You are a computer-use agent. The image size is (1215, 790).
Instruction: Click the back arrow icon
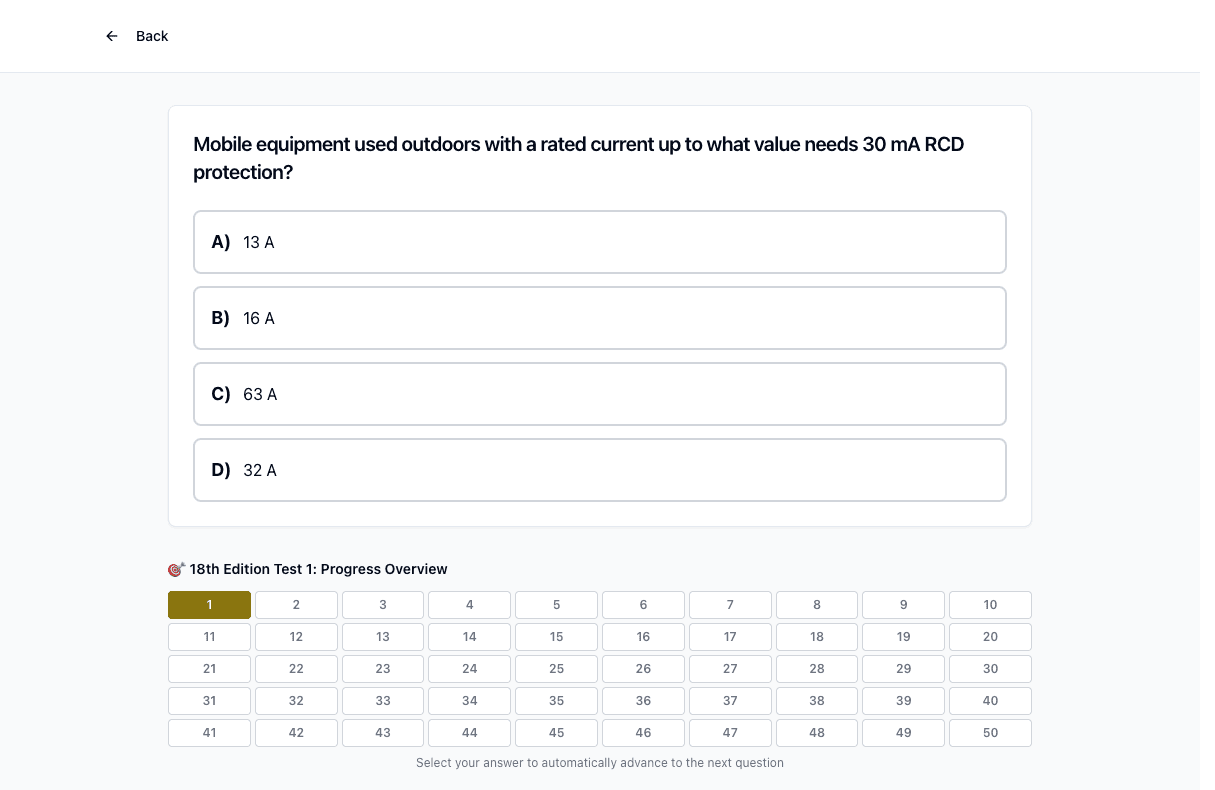112,36
